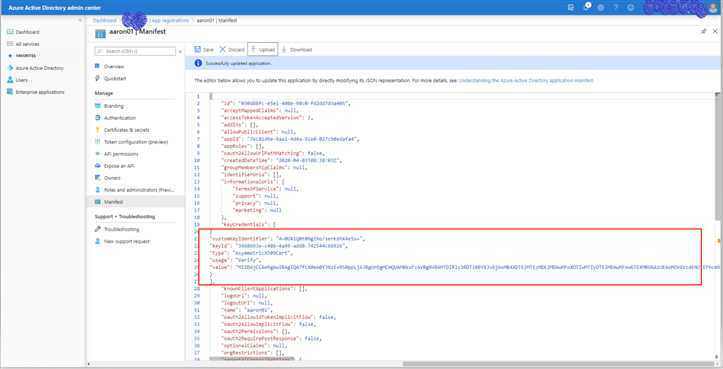Open the help question mark icon
The height and width of the screenshot is (369, 723).
tap(616, 7)
